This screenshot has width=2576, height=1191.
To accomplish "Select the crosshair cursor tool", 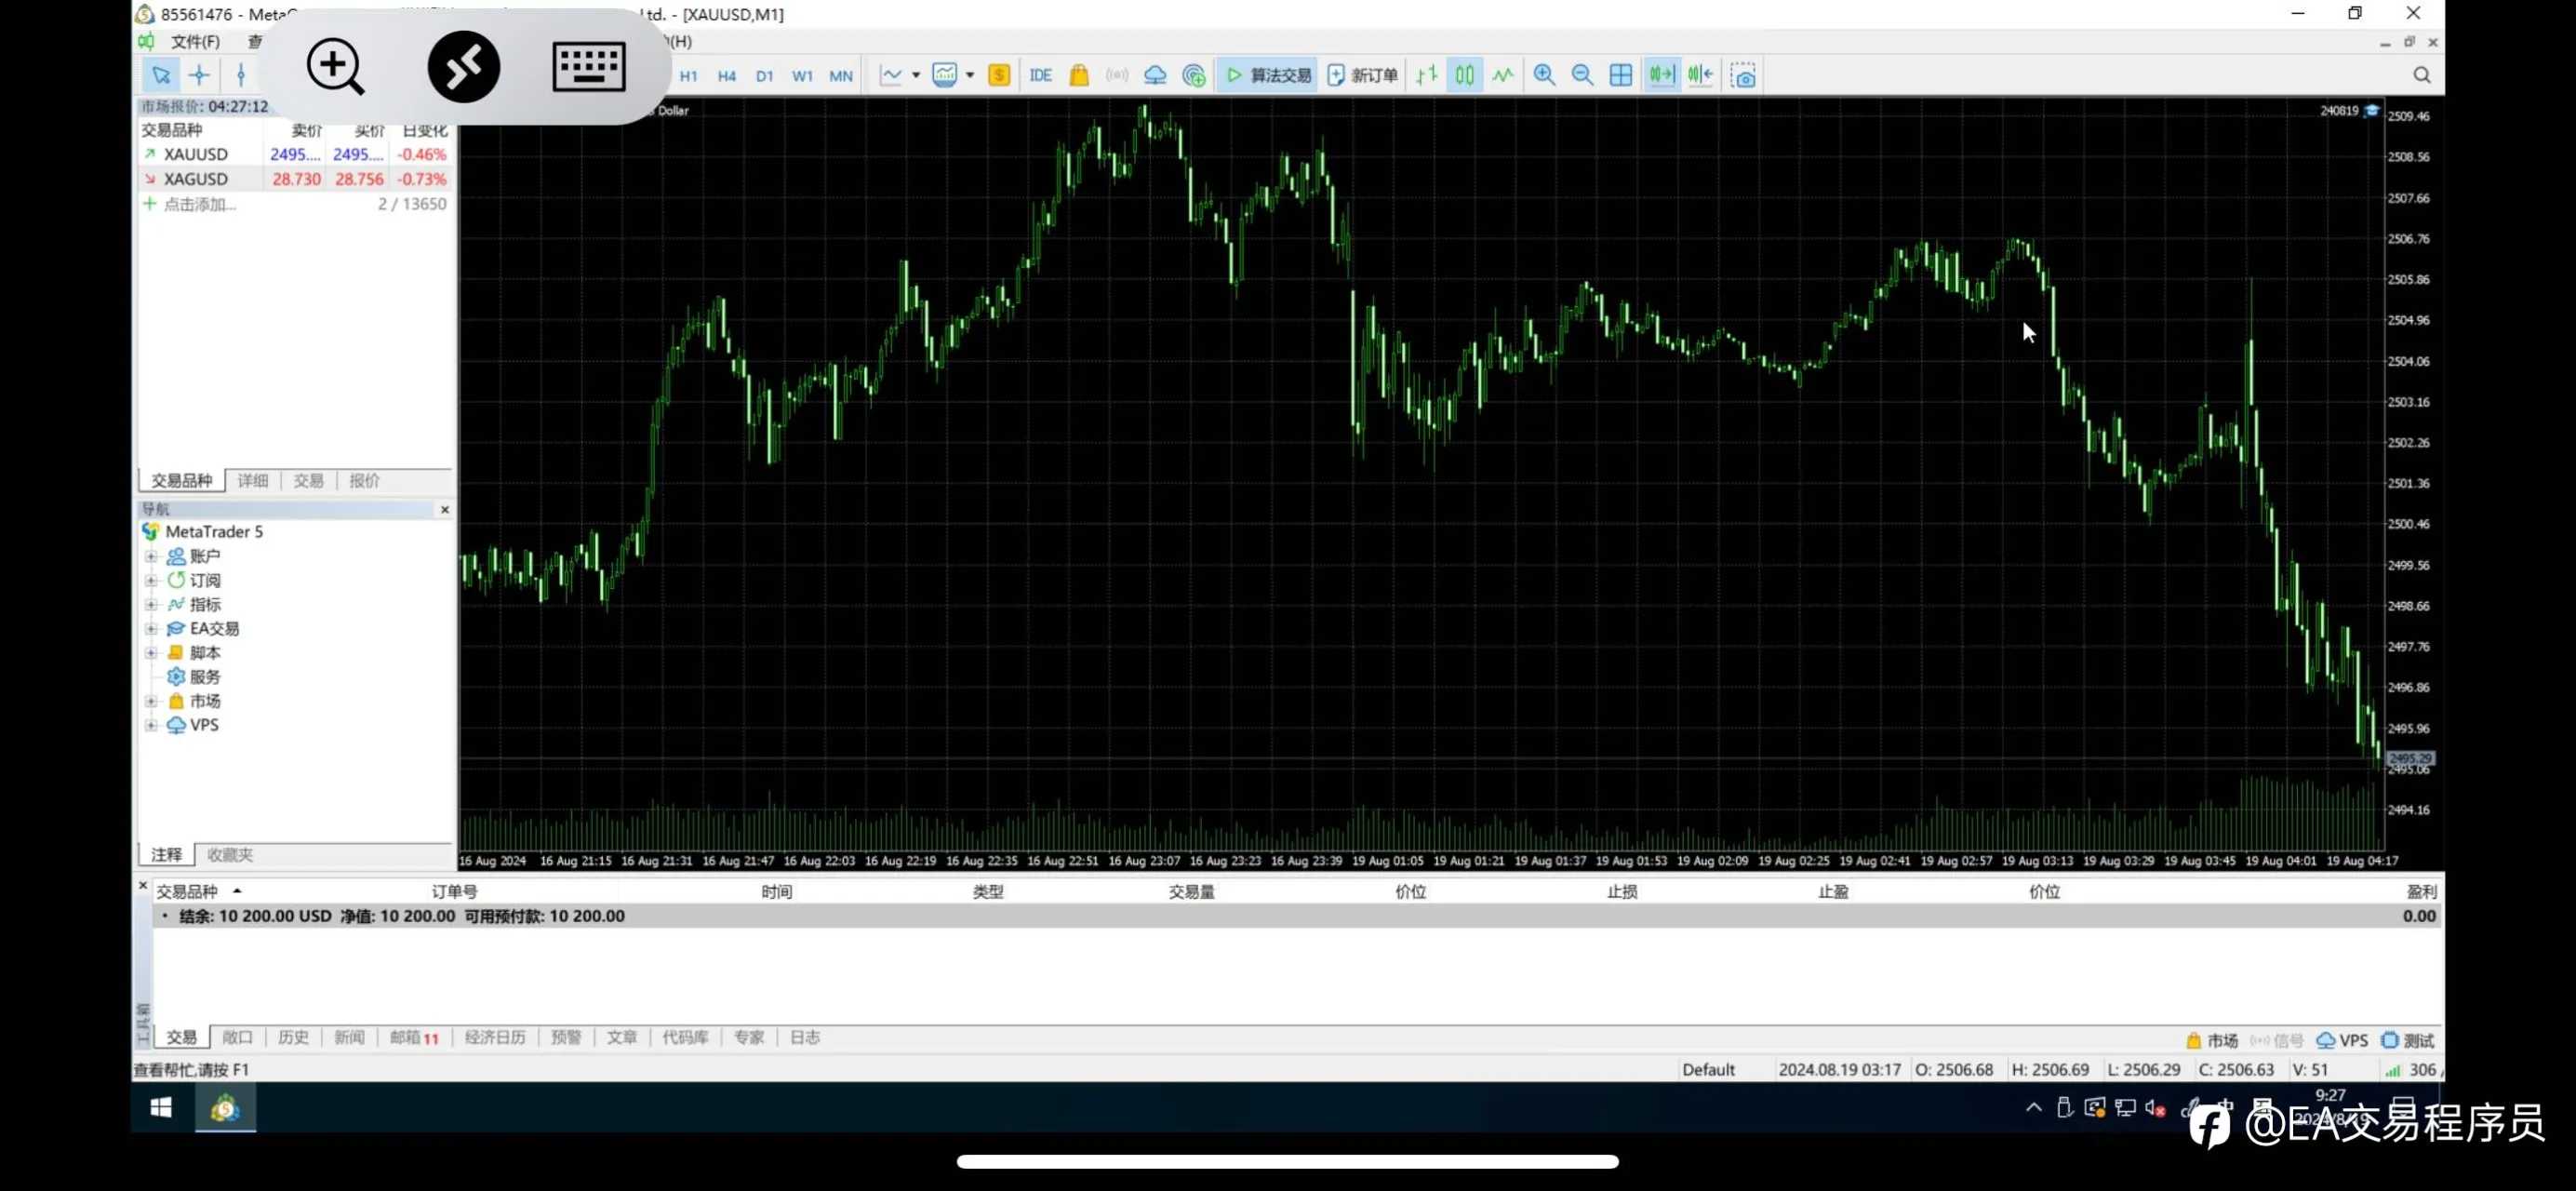I will coord(199,75).
